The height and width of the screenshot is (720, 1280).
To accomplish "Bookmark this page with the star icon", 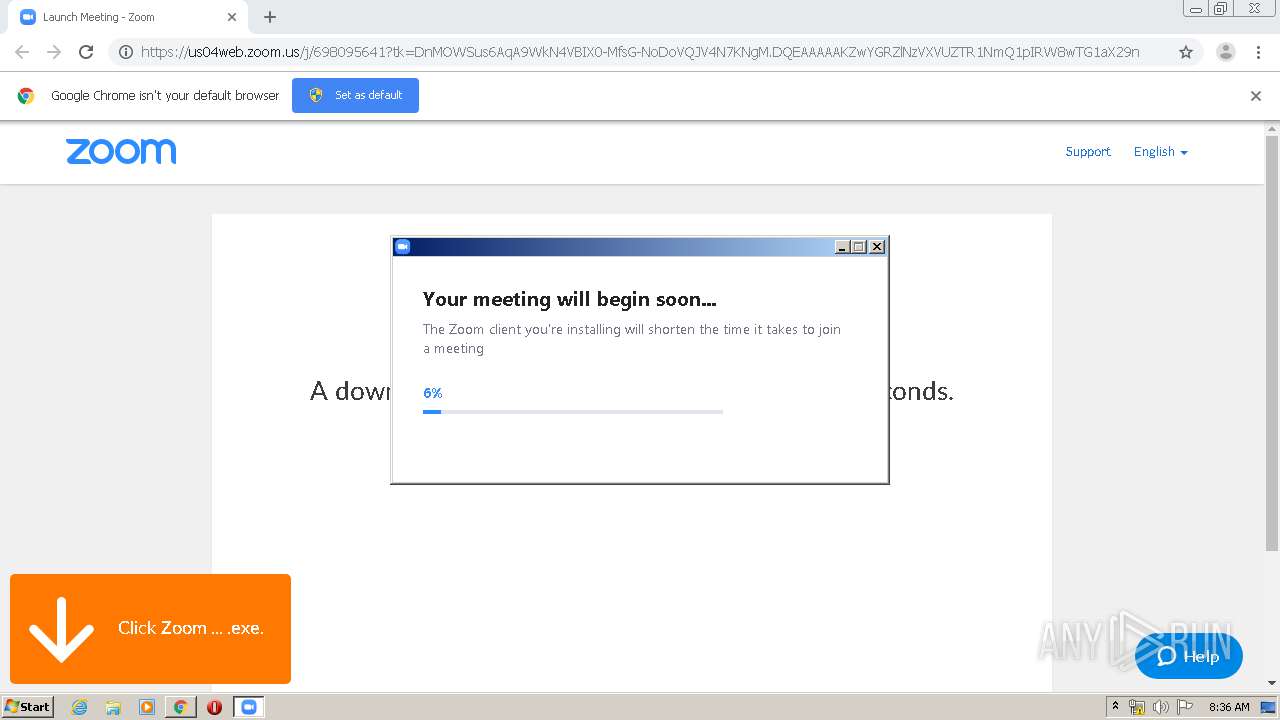I will pos(1186,52).
